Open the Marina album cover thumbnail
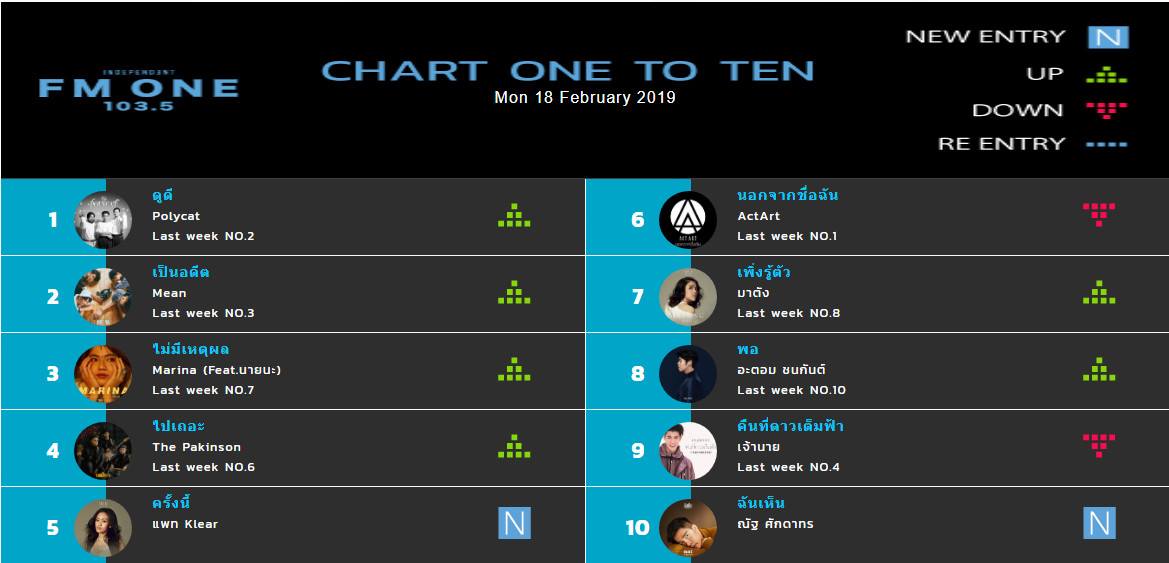Screen dimensions: 1169x563 pos(103,374)
